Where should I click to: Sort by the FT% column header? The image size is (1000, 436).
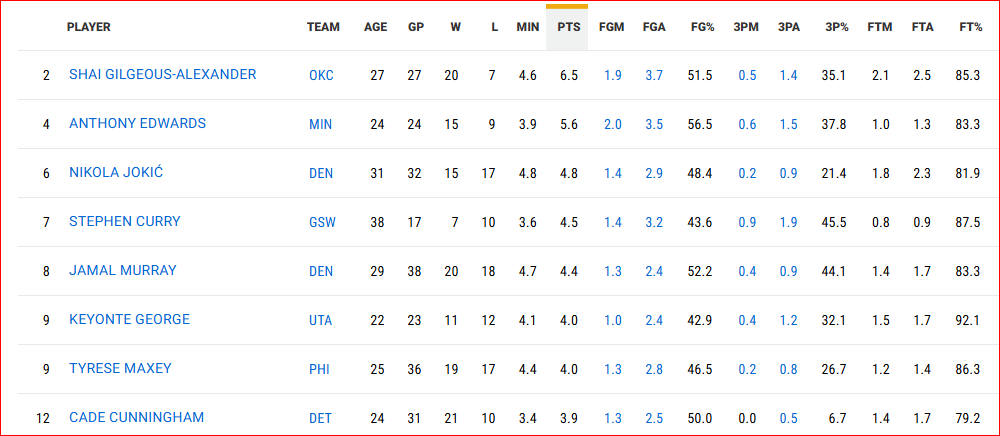point(971,27)
